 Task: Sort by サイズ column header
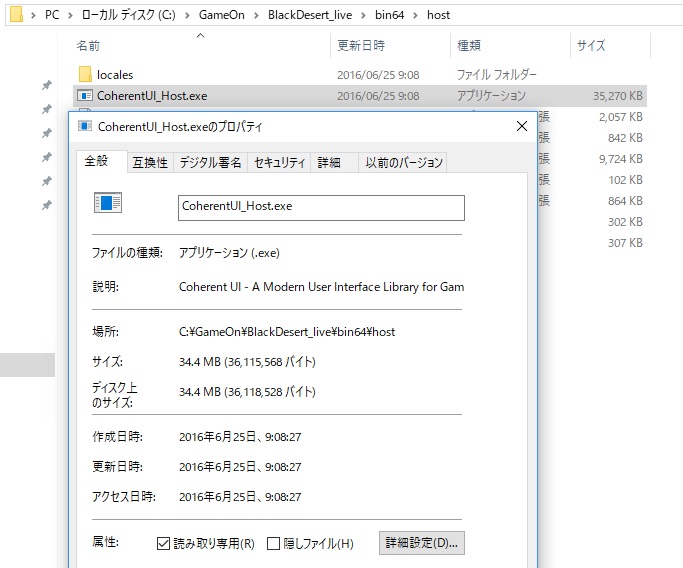591,46
